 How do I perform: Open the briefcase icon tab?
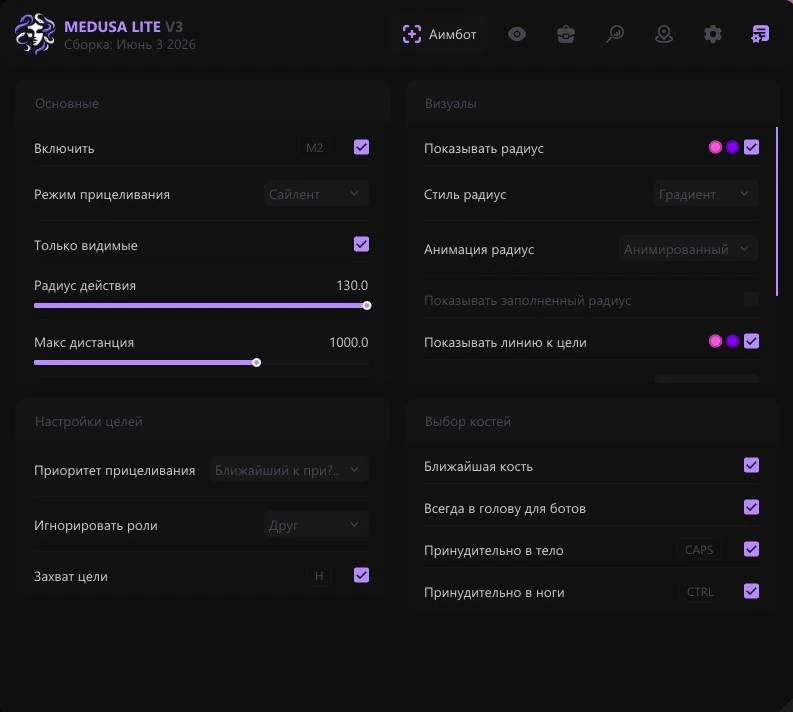pos(565,34)
